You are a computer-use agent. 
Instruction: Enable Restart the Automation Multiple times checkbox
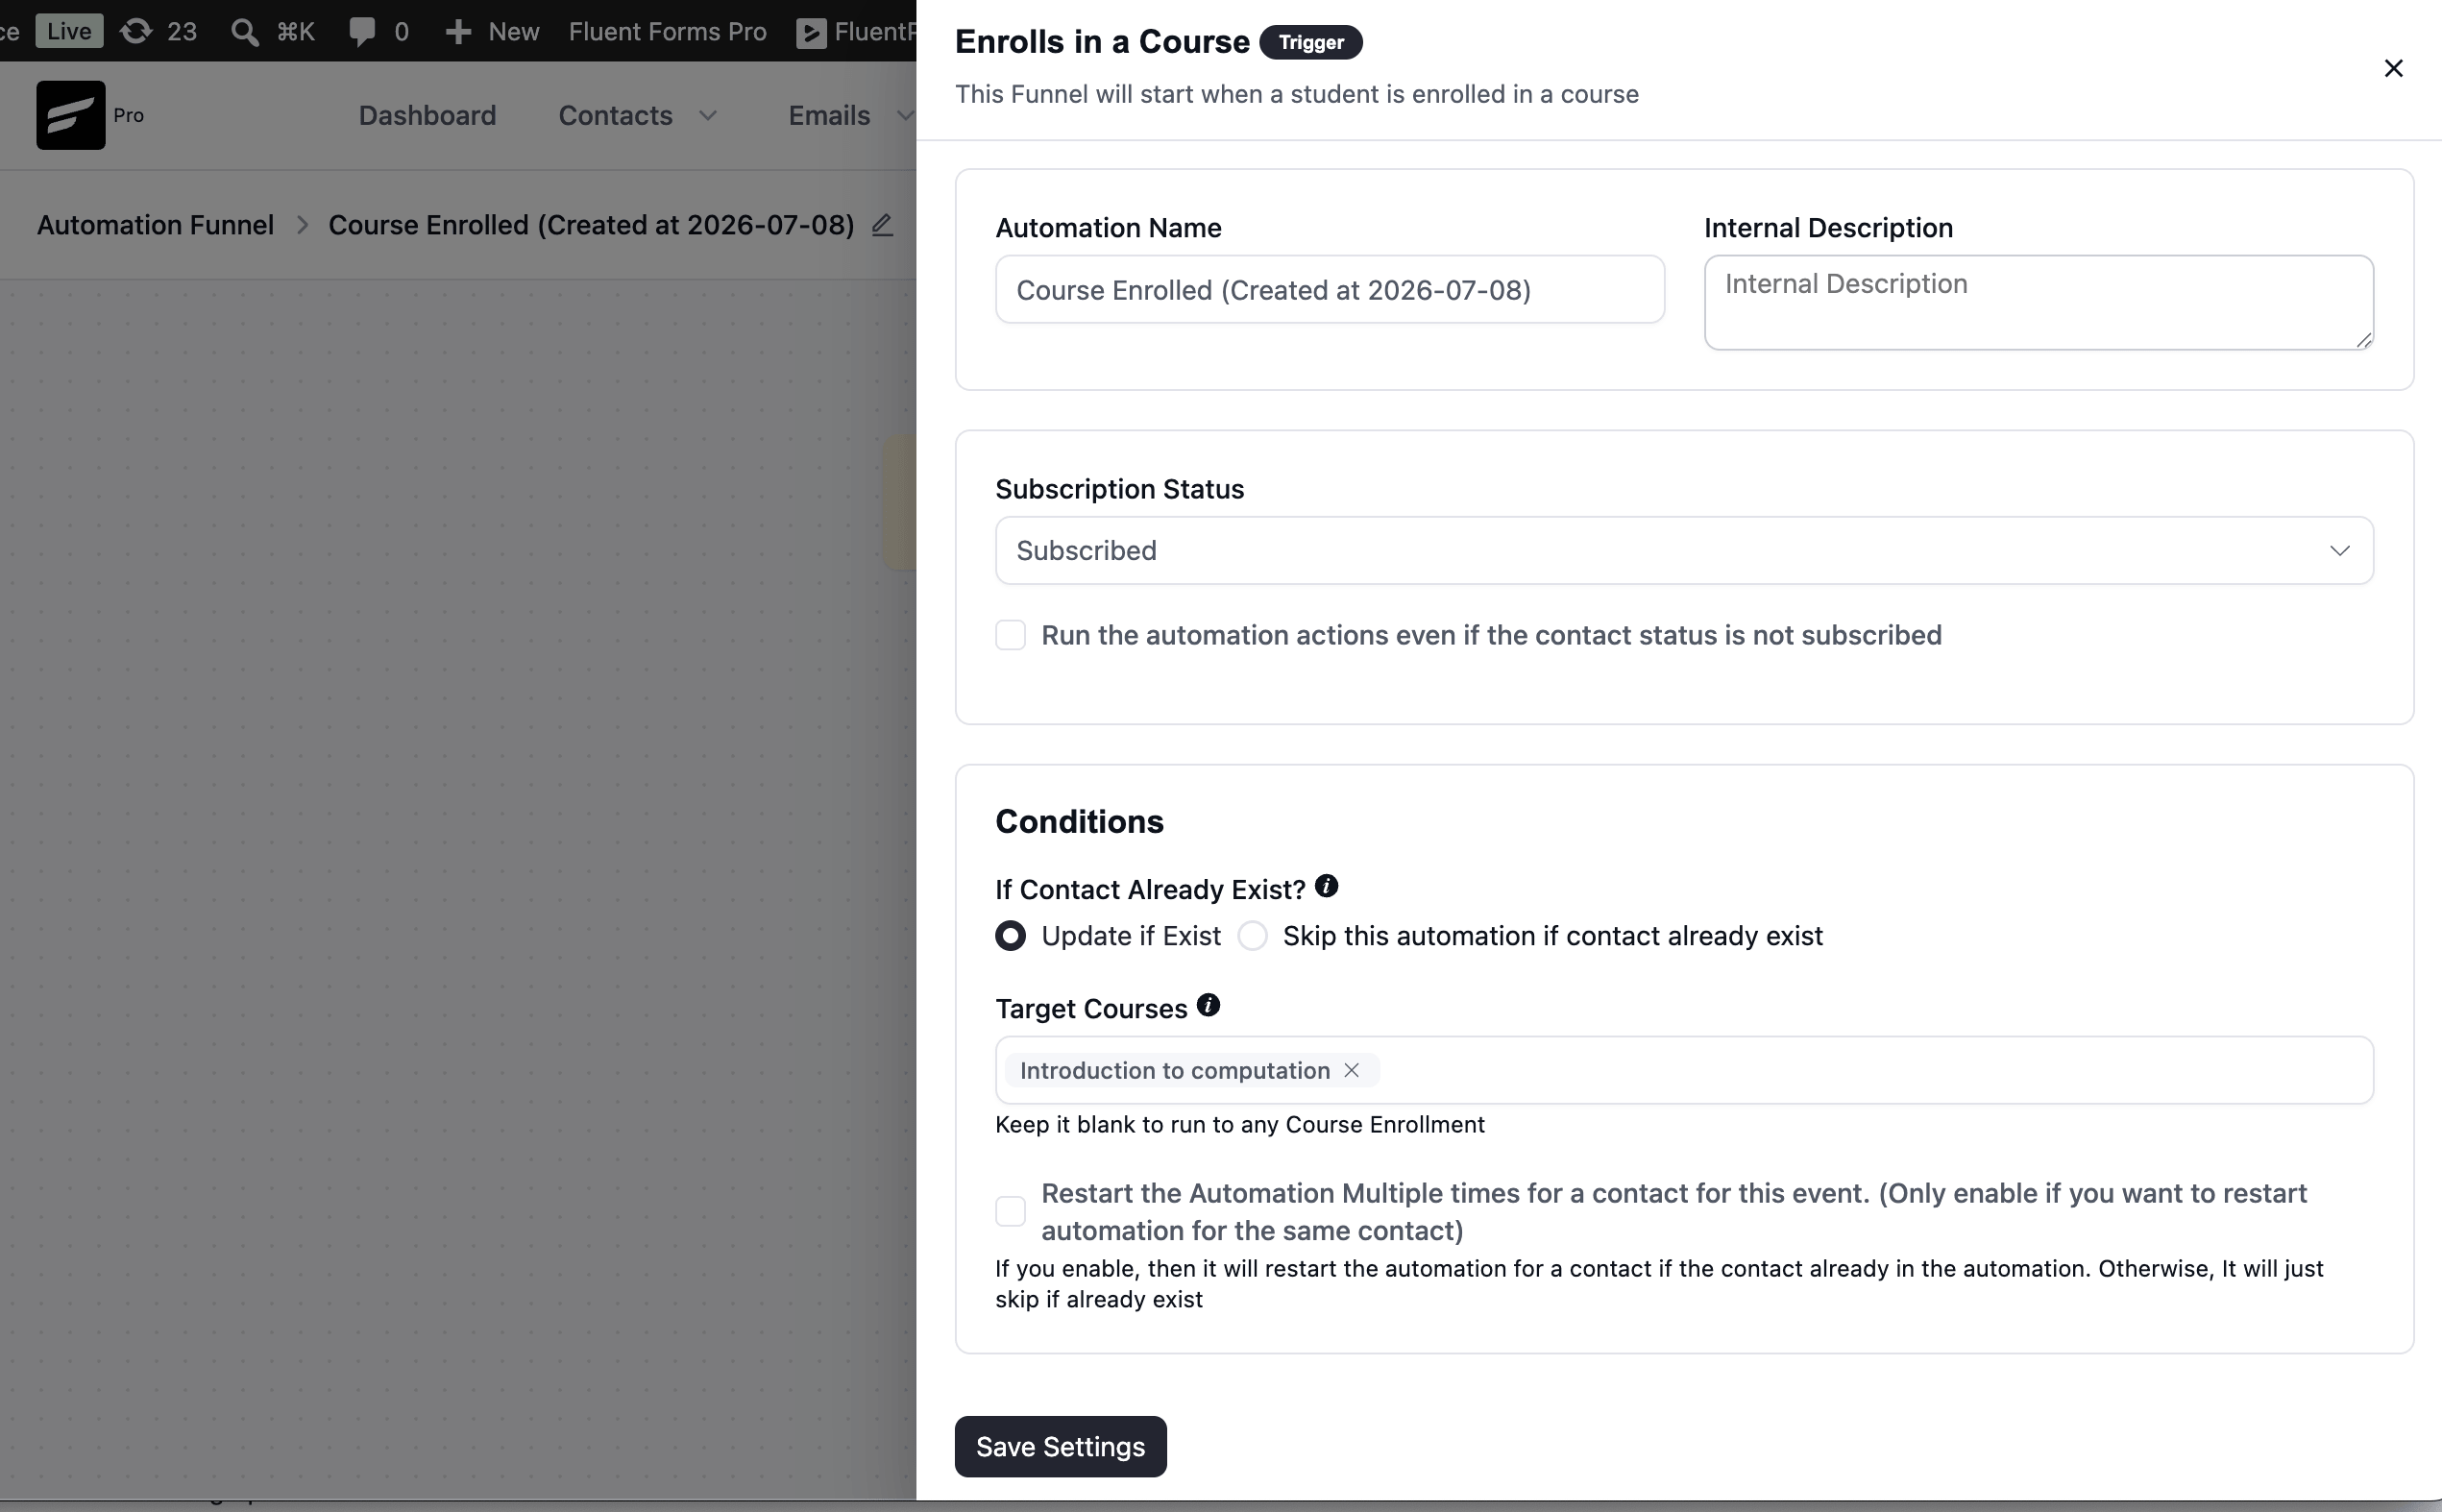tap(1010, 1211)
